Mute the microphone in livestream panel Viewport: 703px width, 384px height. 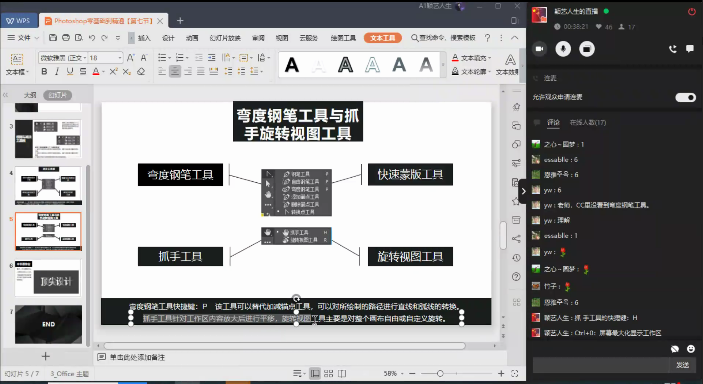click(x=563, y=48)
